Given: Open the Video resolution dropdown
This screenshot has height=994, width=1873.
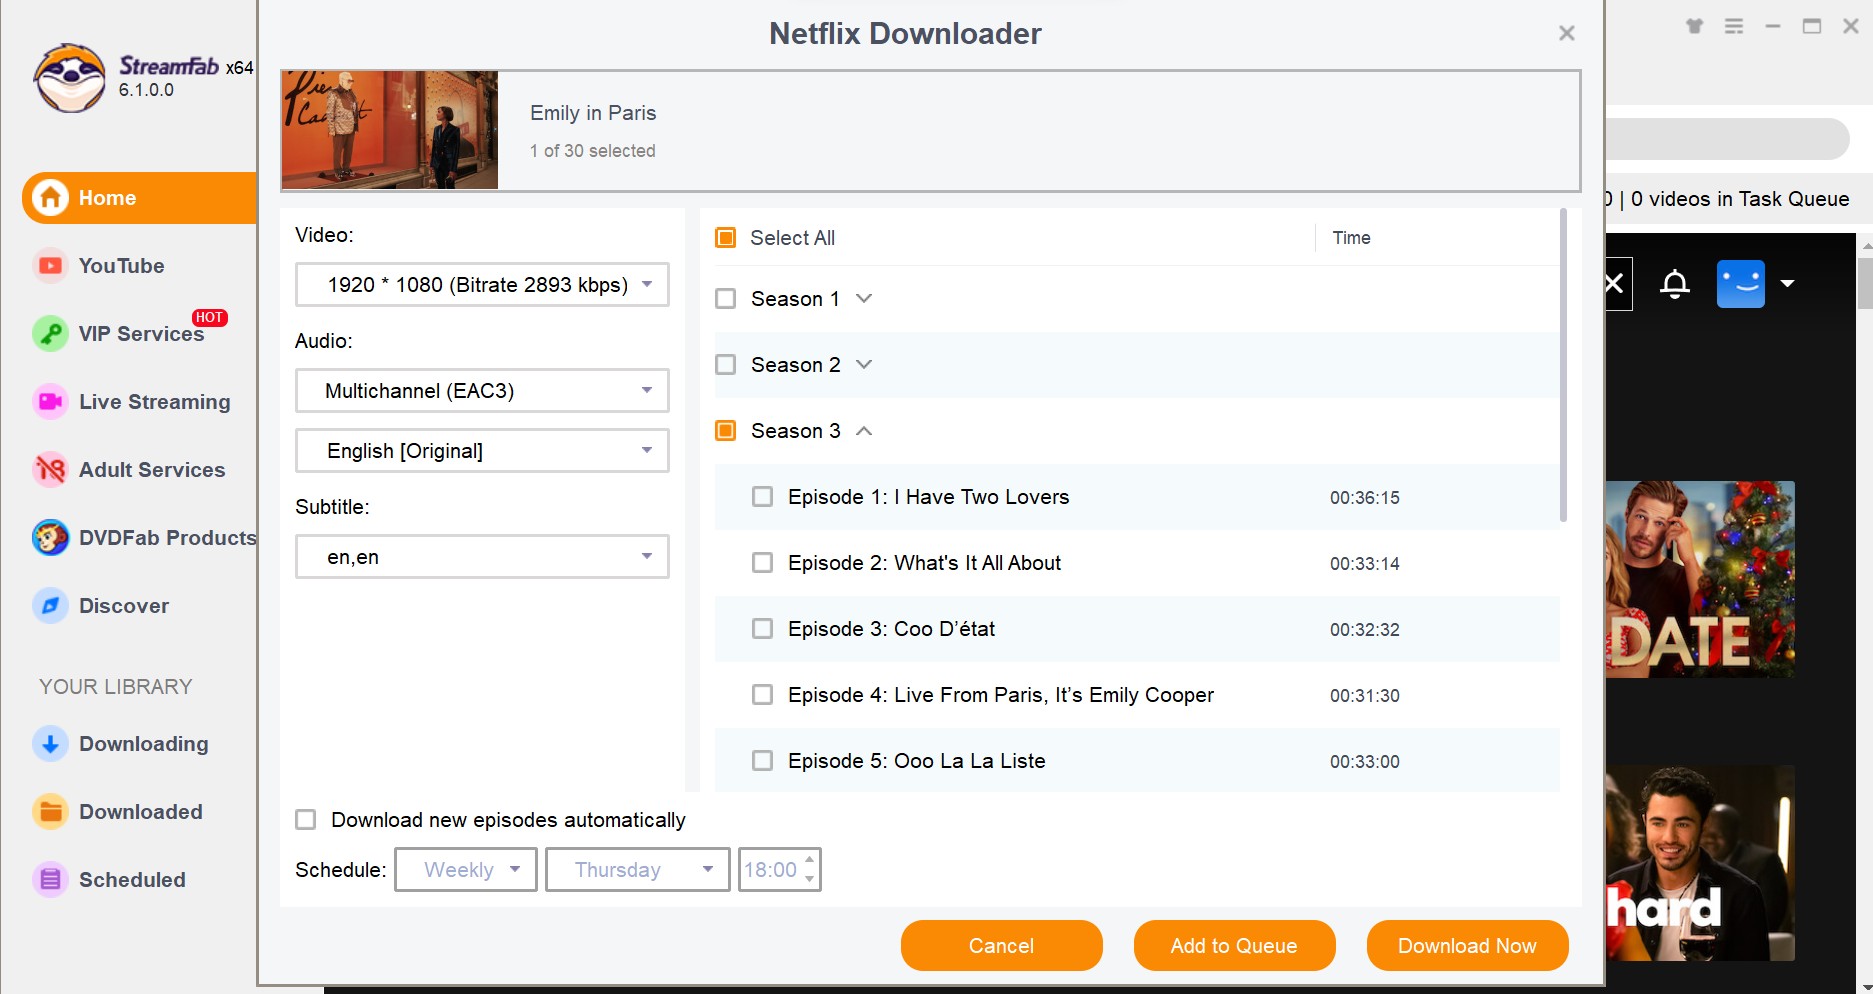Looking at the screenshot, I should pos(482,285).
